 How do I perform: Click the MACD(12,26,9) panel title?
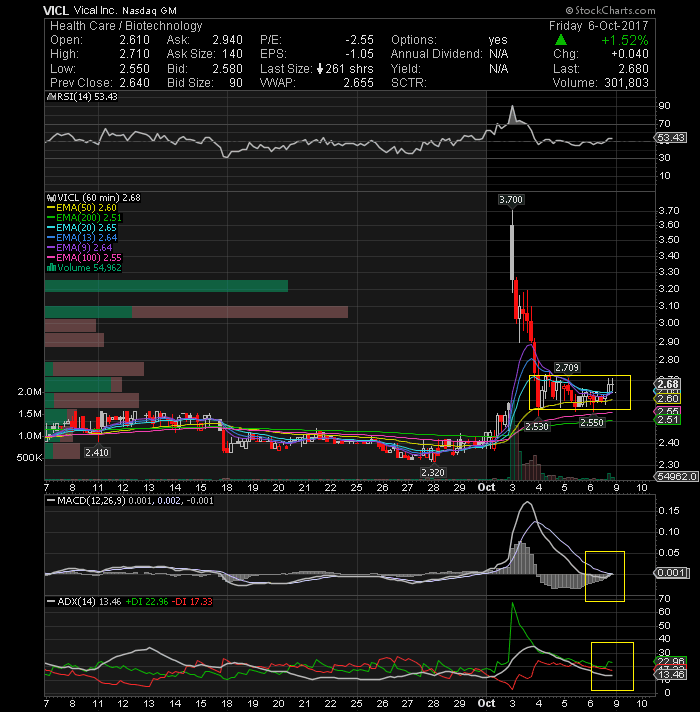(x=91, y=501)
